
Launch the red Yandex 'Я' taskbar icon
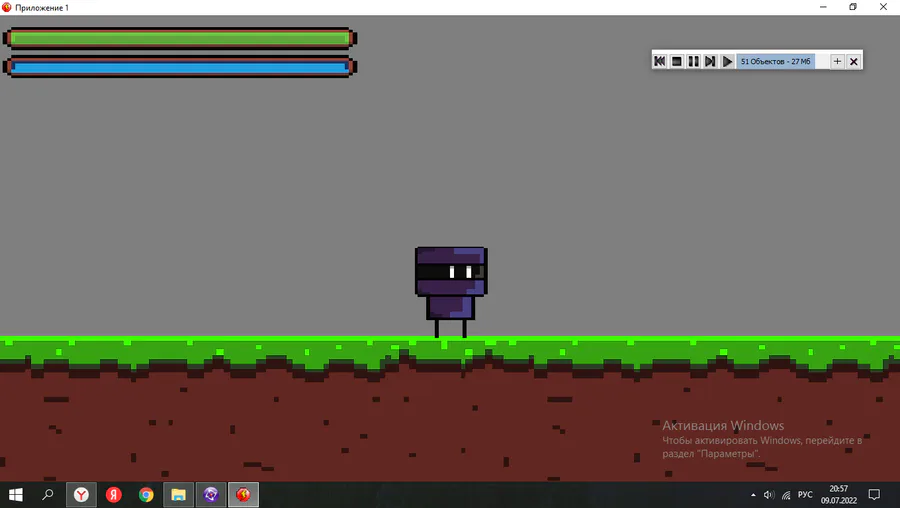pos(114,494)
